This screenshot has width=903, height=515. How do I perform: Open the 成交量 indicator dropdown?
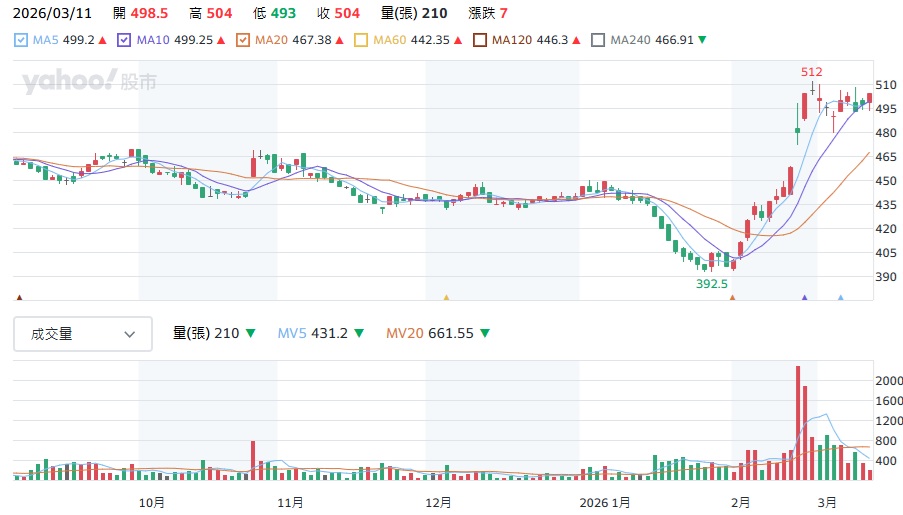[x=83, y=334]
